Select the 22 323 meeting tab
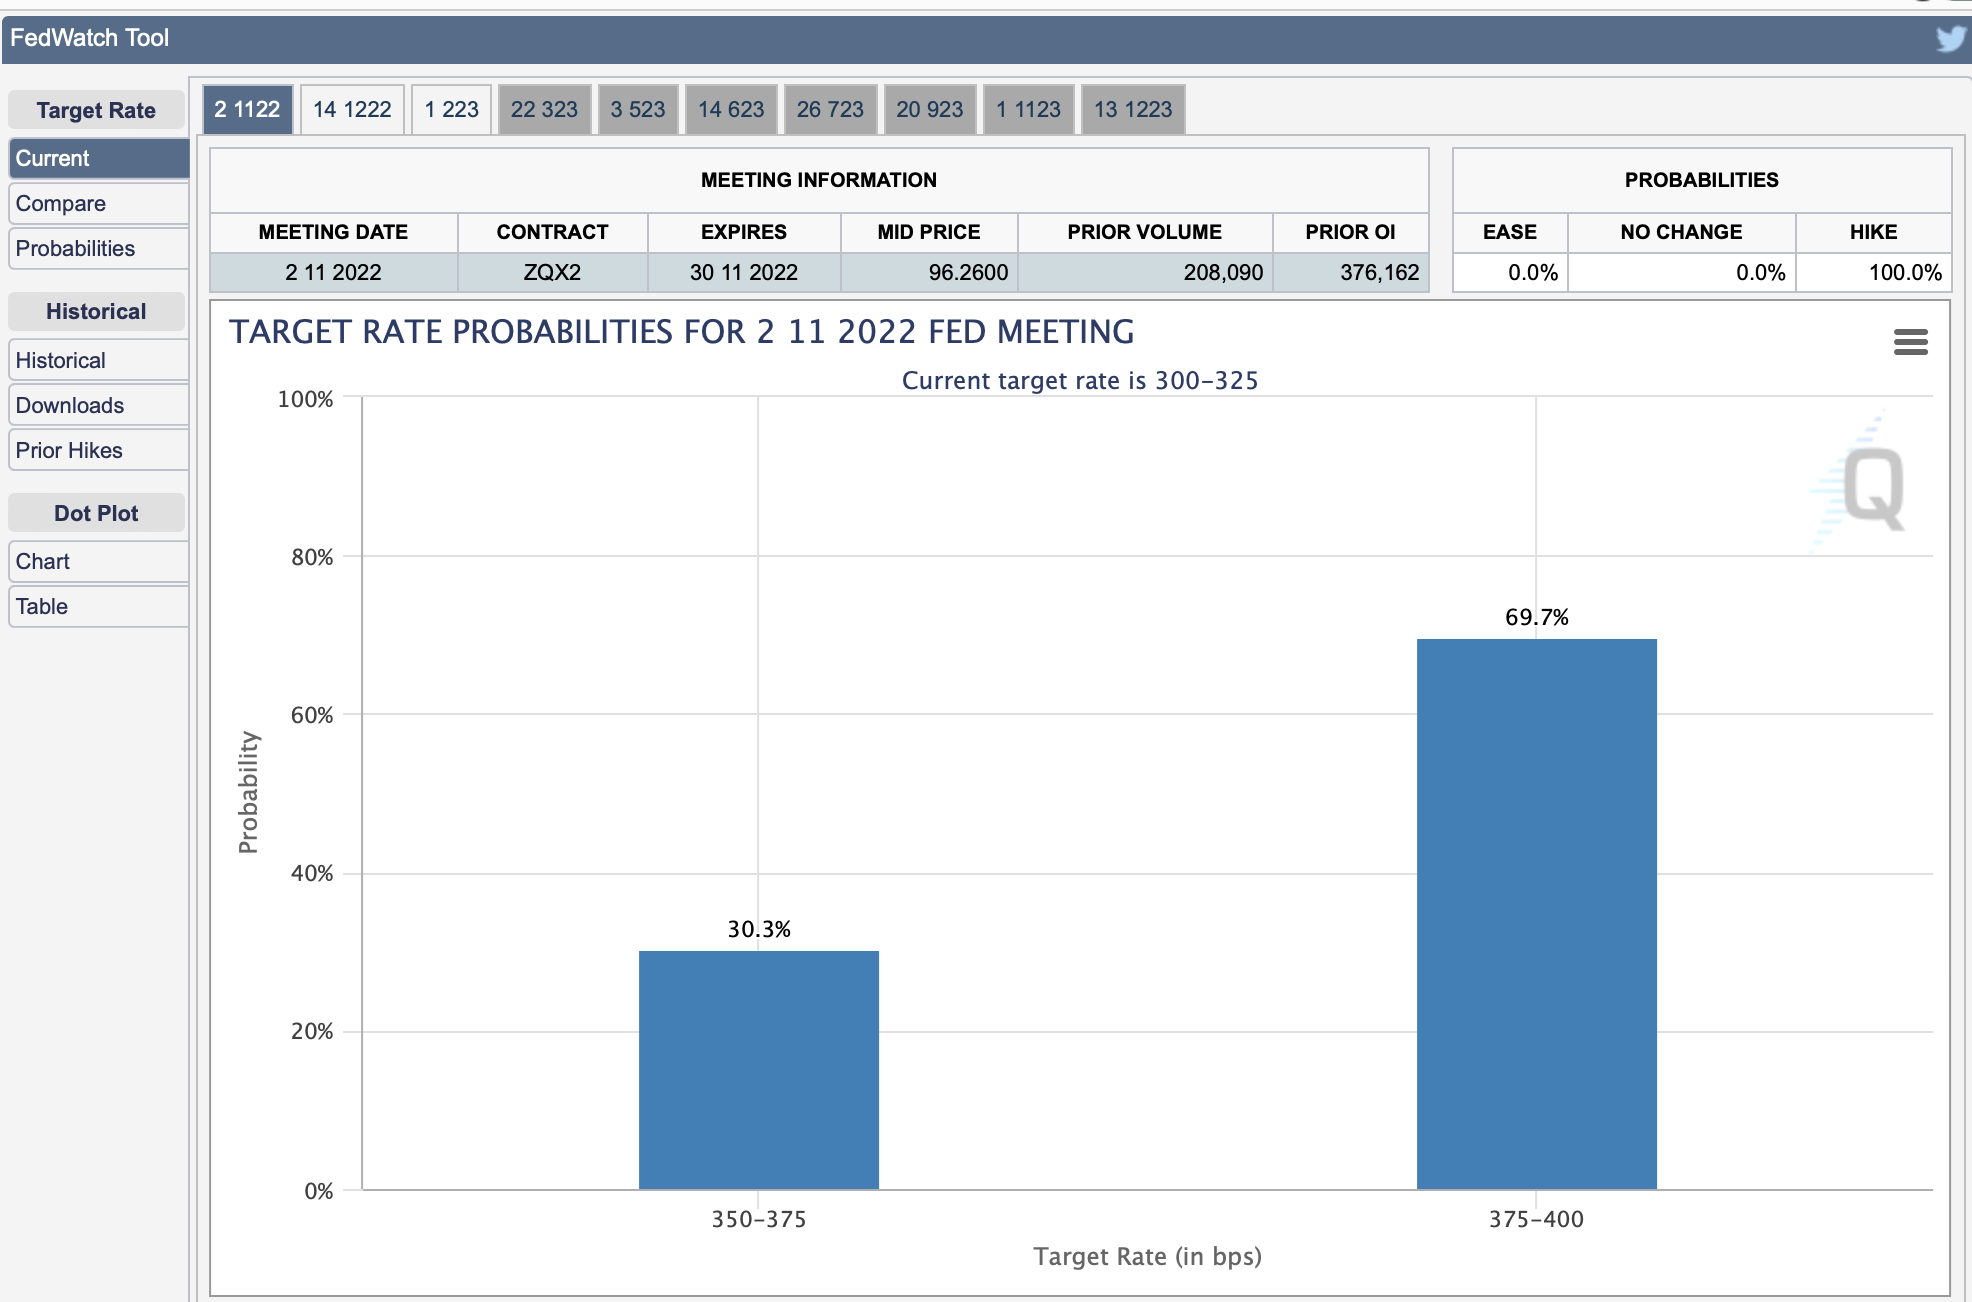 pos(544,109)
